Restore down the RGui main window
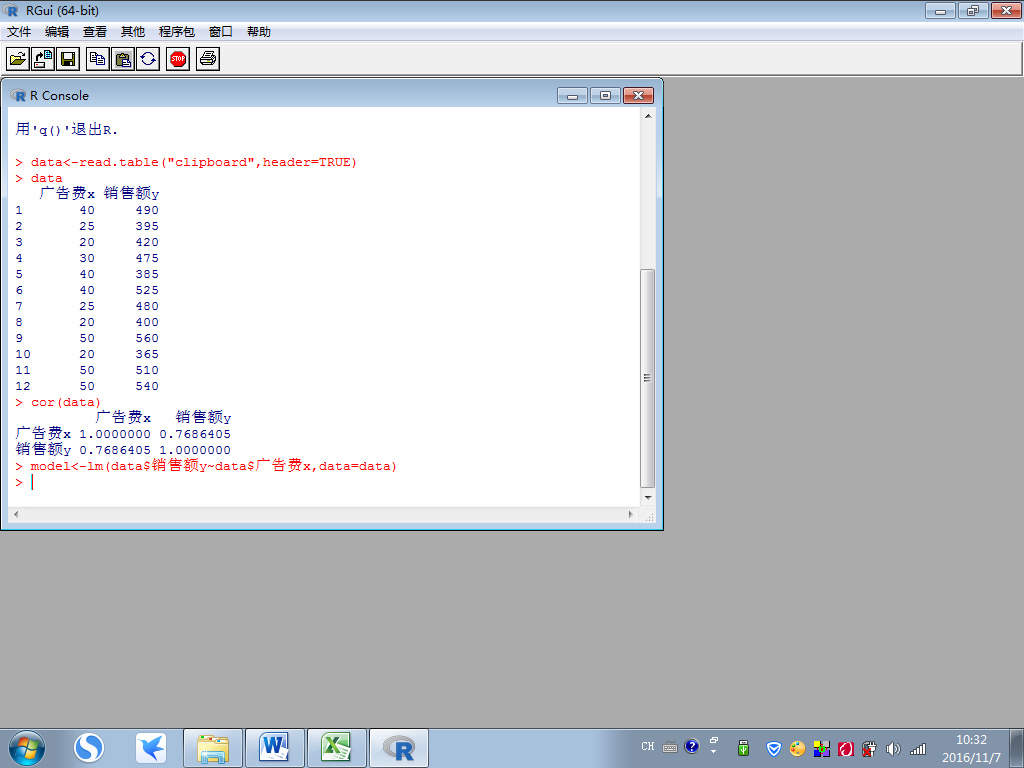The width and height of the screenshot is (1024, 768). point(973,10)
